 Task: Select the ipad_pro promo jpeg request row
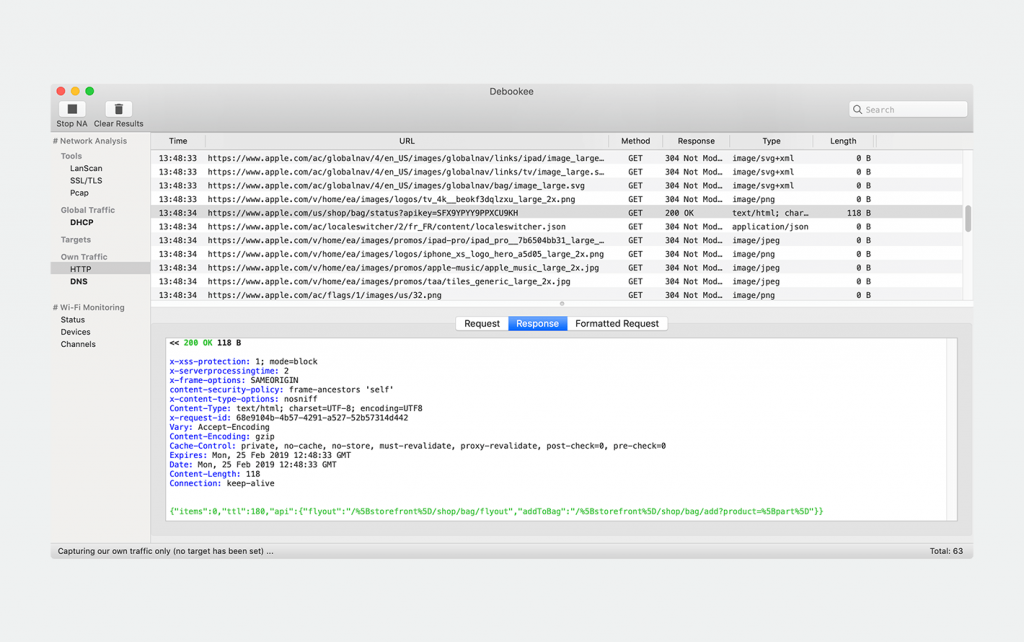557,240
